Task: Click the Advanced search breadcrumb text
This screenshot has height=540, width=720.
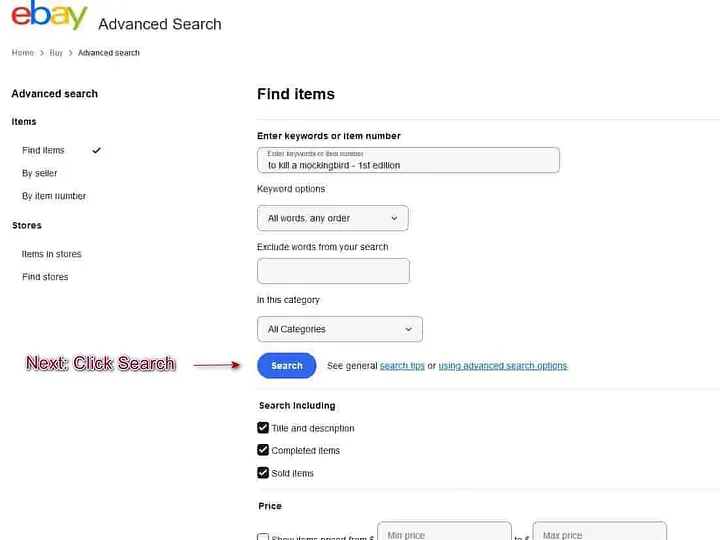Action: pyautogui.click(x=109, y=53)
